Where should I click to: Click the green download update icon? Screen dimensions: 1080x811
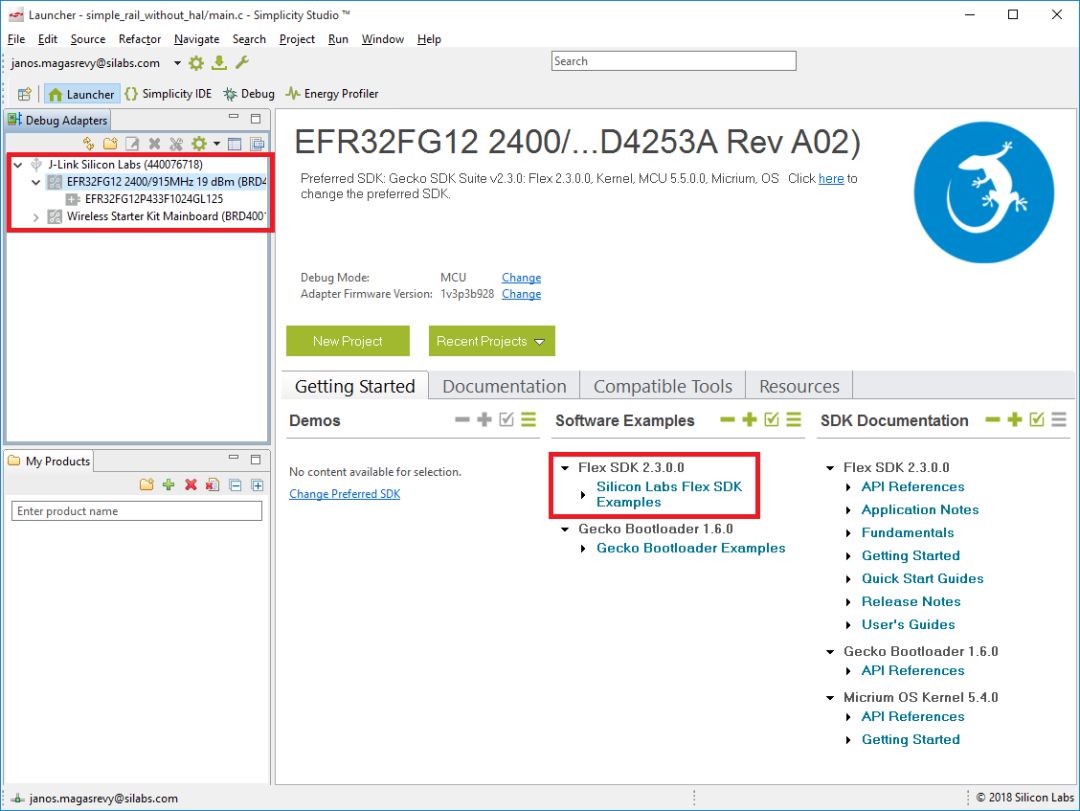pos(219,63)
